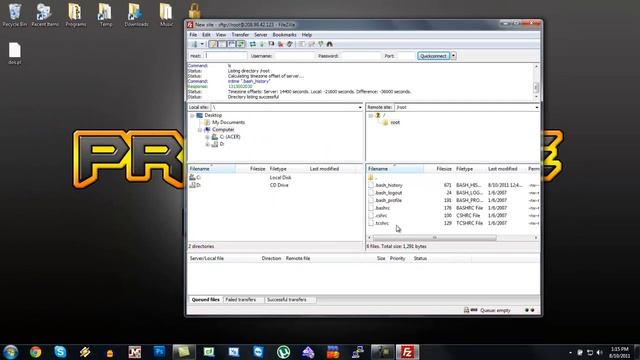Screen dimensions: 640x360
Task: Toggle the message log display
Action: point(213,44)
